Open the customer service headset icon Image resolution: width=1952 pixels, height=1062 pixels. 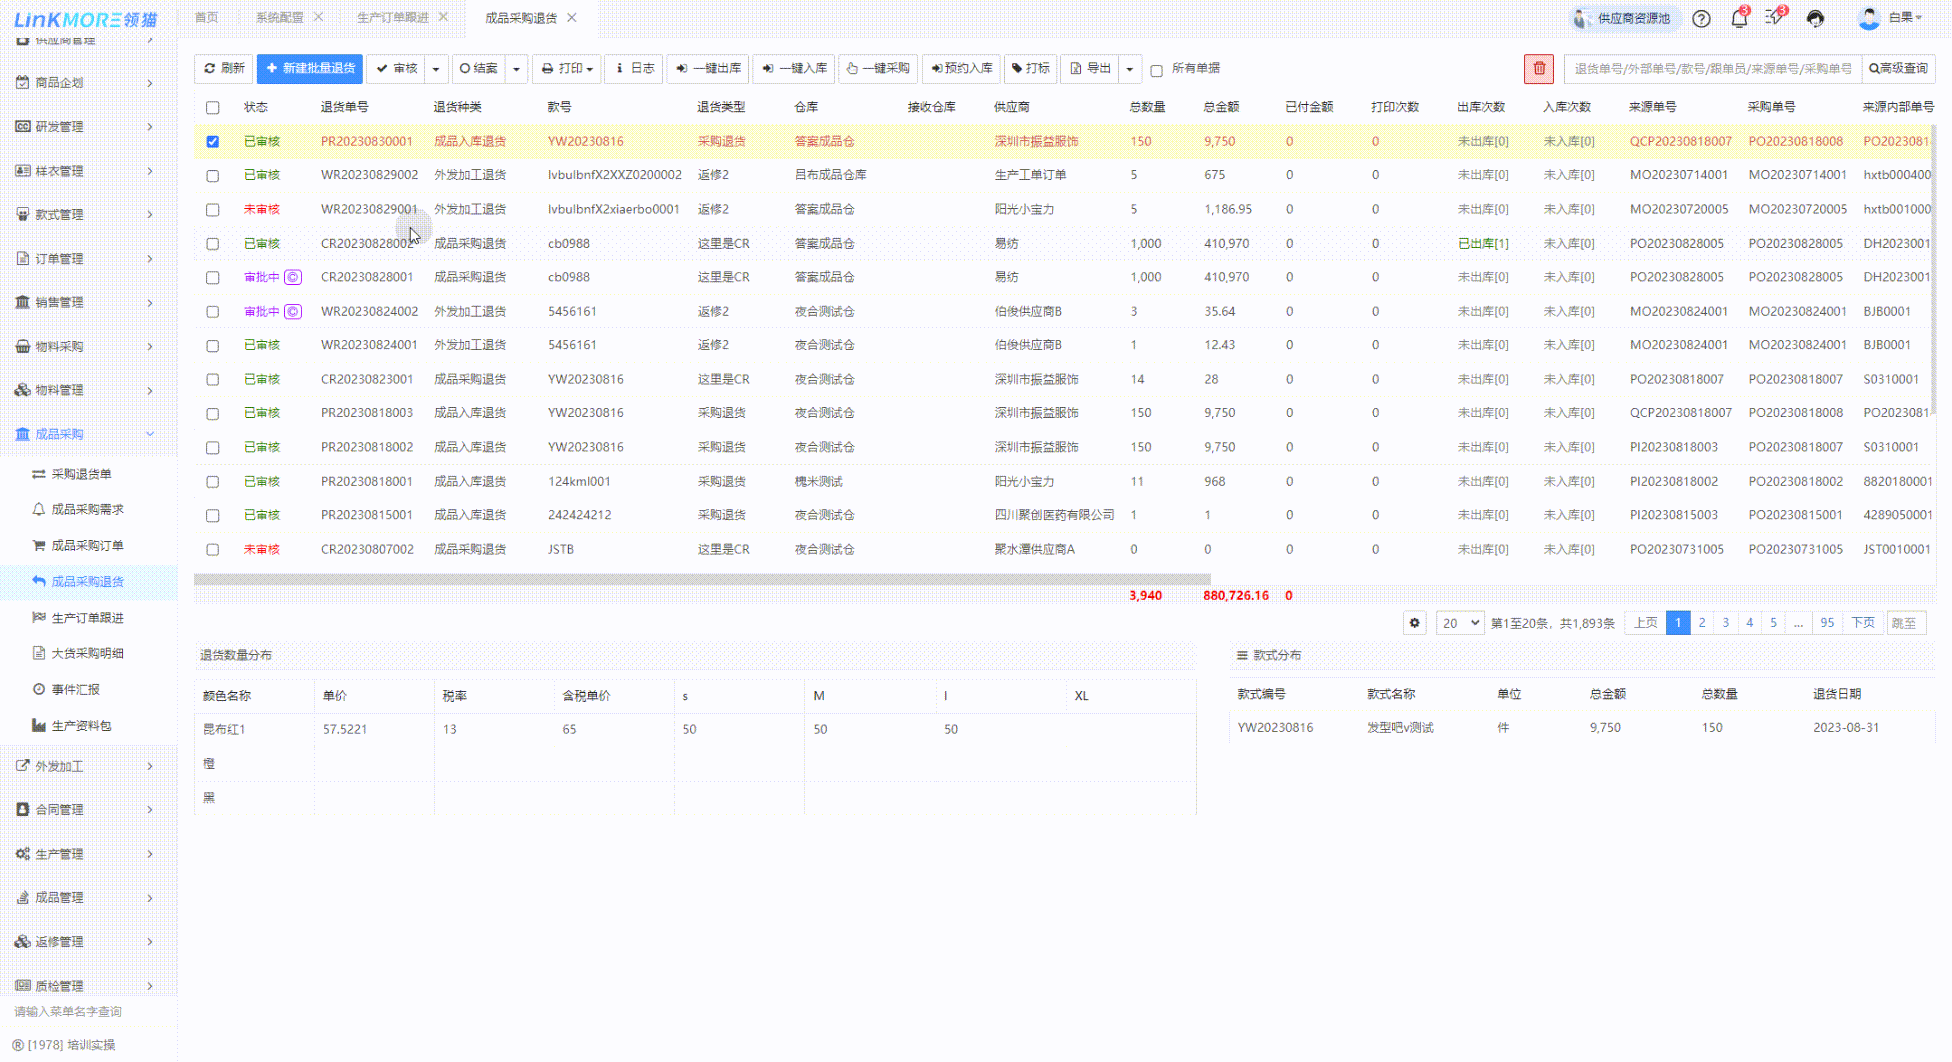click(1815, 18)
